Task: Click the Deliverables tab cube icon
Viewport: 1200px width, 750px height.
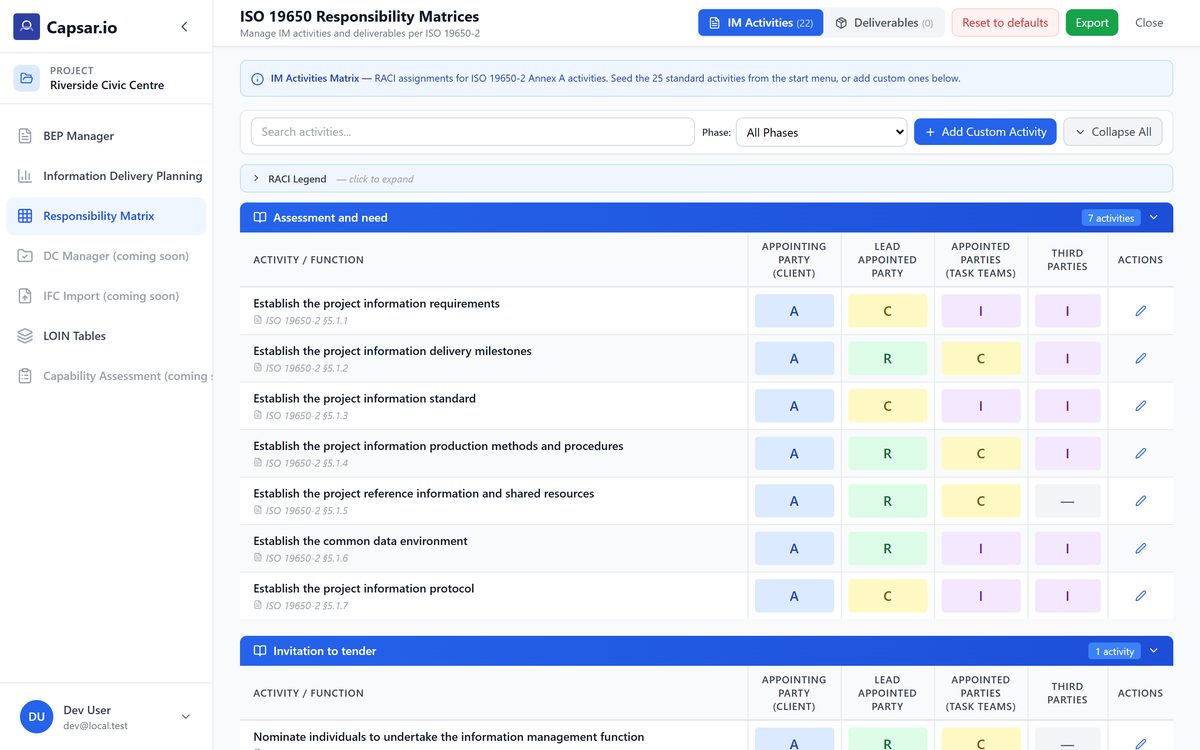Action: pyautogui.click(x=841, y=23)
